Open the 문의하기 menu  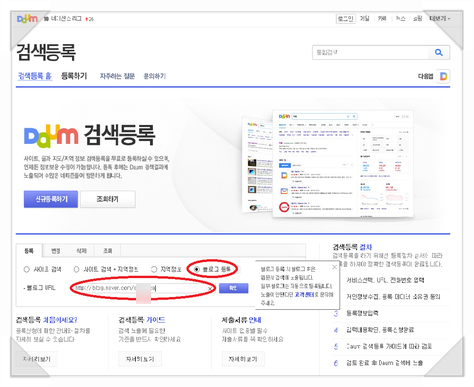[154, 76]
